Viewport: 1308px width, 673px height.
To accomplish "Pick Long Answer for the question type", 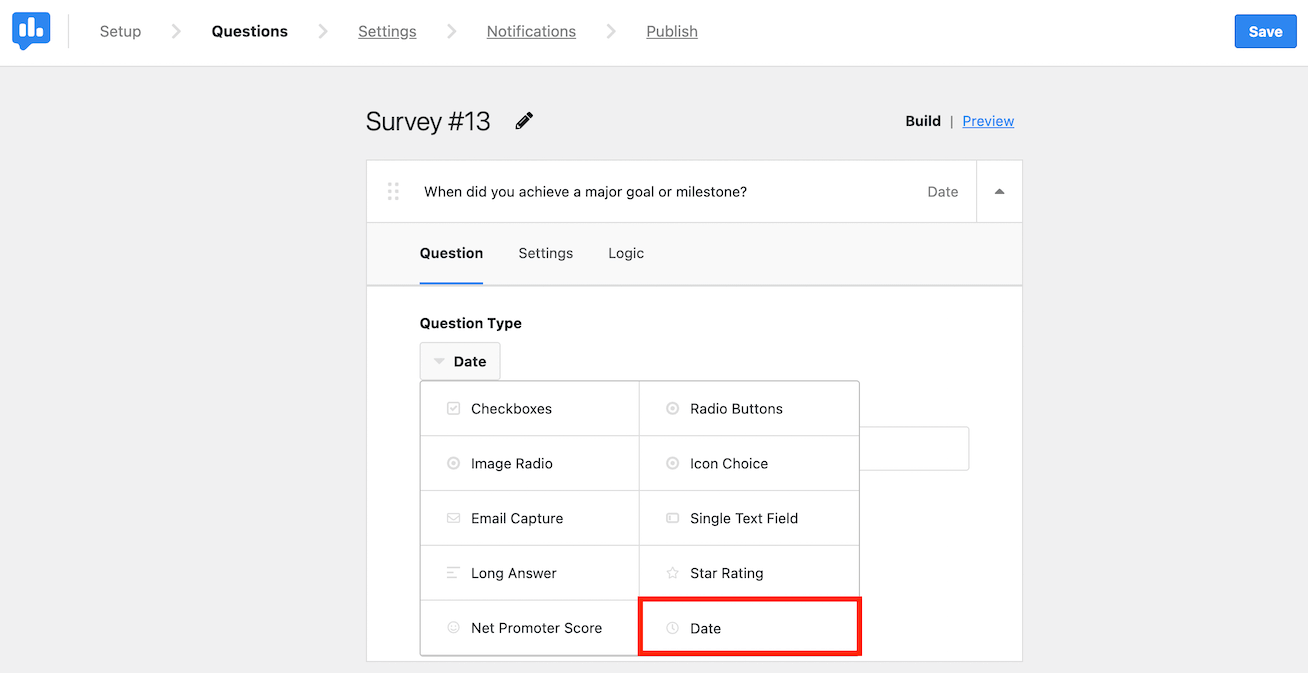I will [514, 572].
